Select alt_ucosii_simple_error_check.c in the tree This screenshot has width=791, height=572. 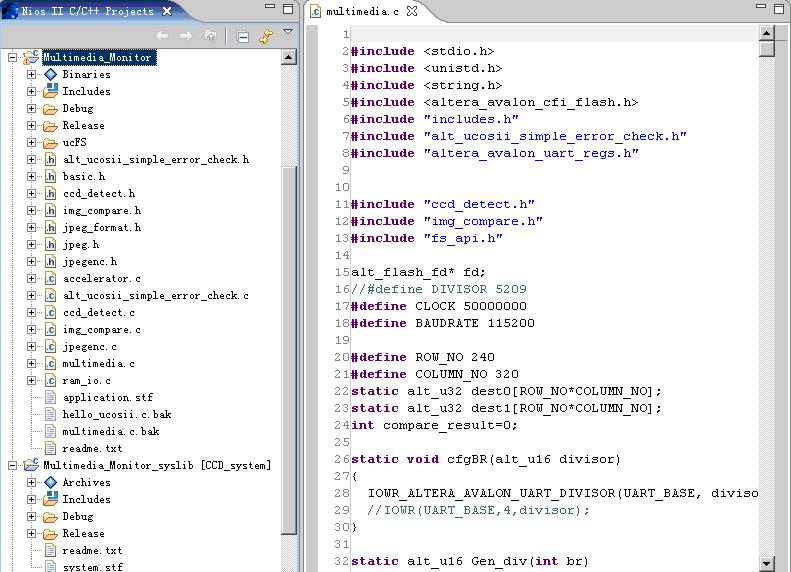pos(156,296)
